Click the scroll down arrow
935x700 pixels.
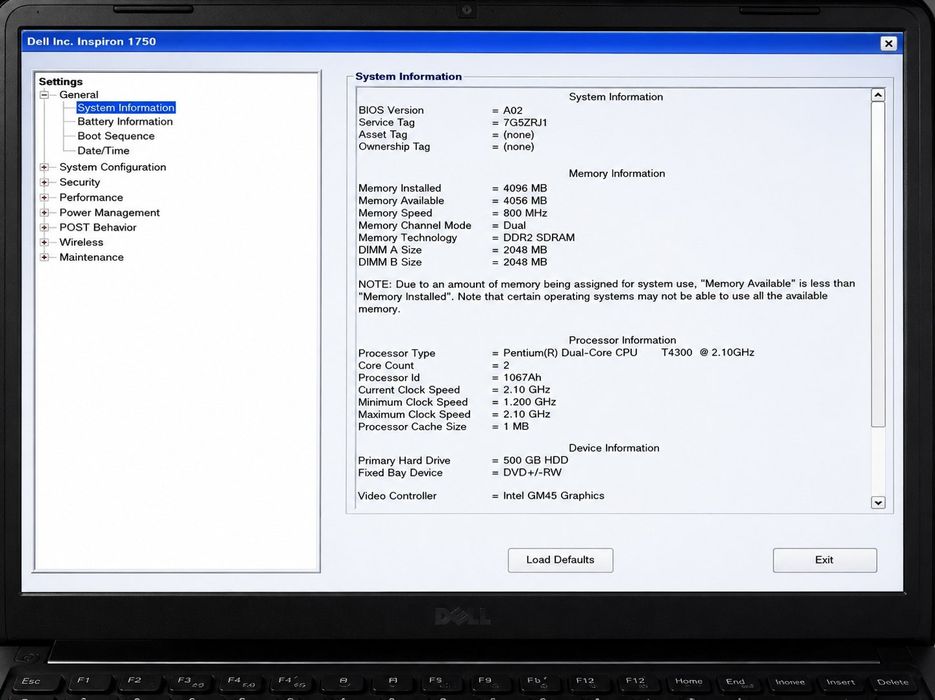(878, 503)
